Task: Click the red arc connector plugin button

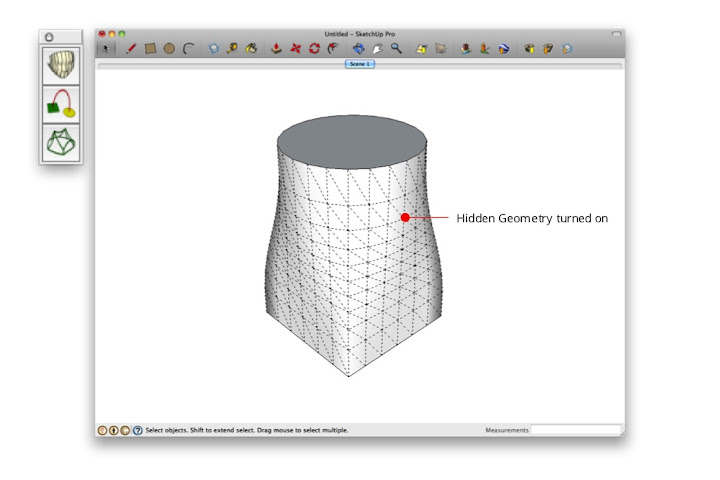Action: tap(60, 104)
